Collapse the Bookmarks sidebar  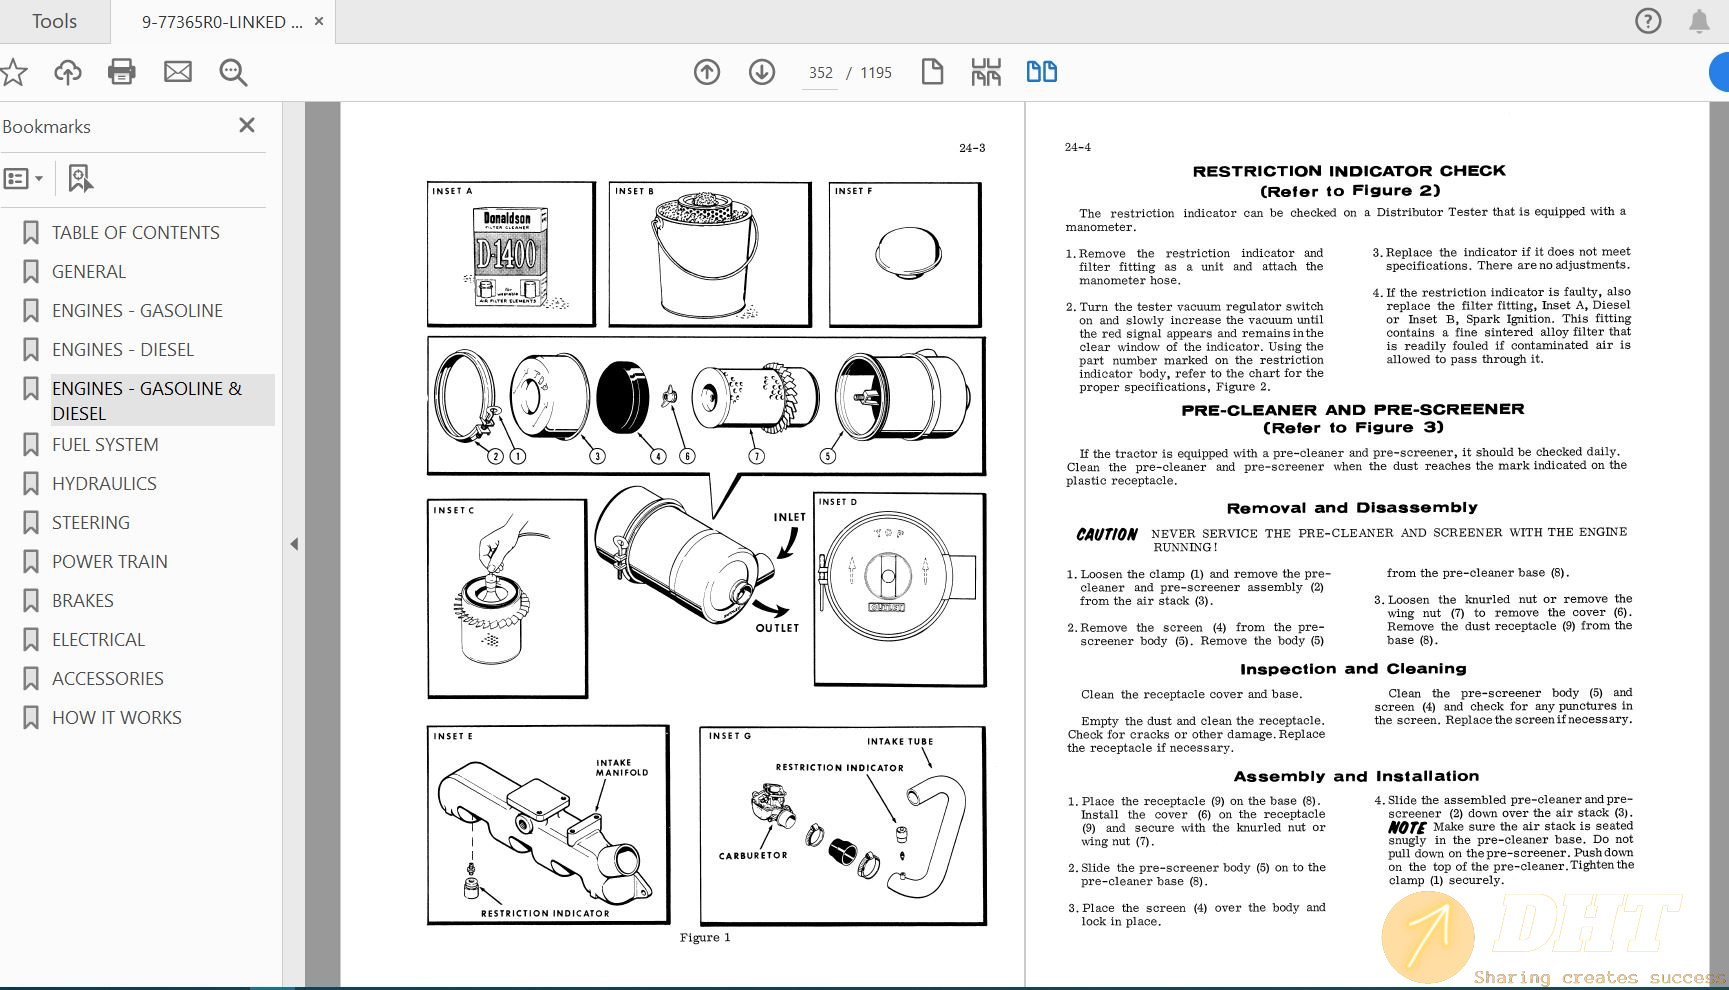click(x=294, y=544)
